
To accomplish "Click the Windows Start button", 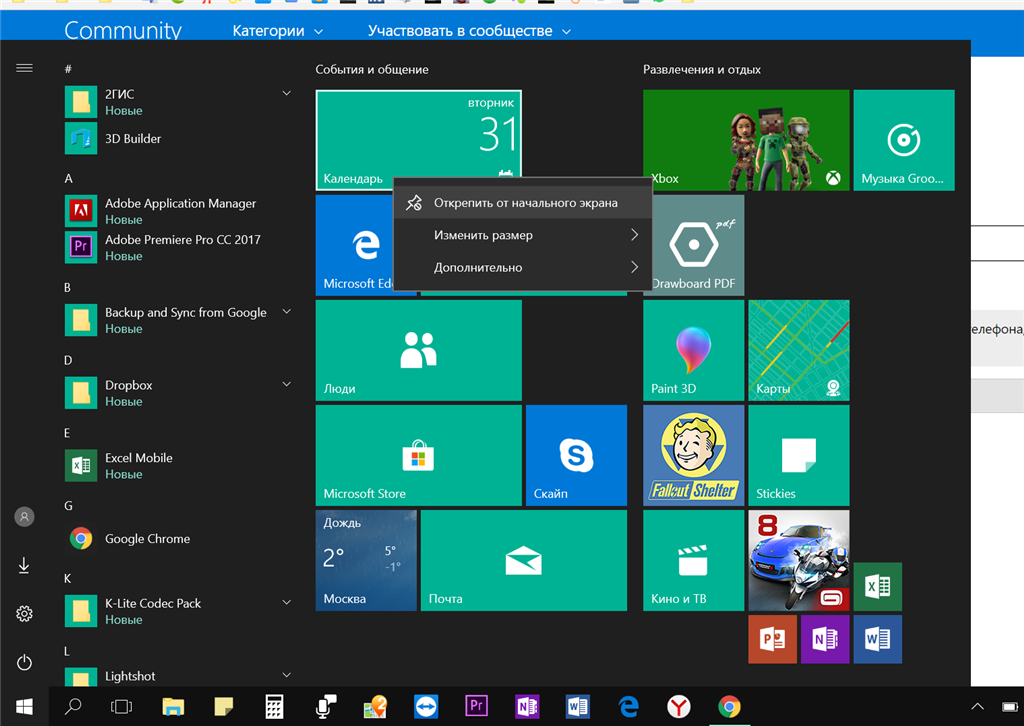I will (24, 706).
